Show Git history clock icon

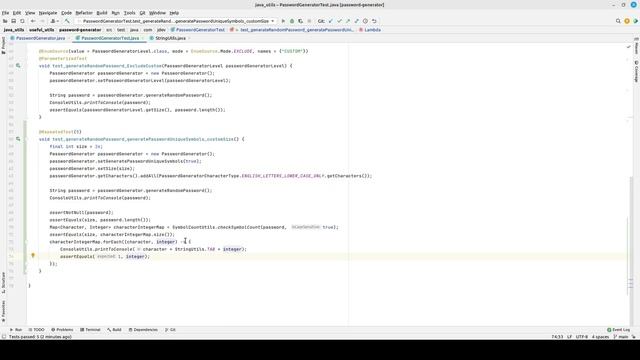(365, 21)
